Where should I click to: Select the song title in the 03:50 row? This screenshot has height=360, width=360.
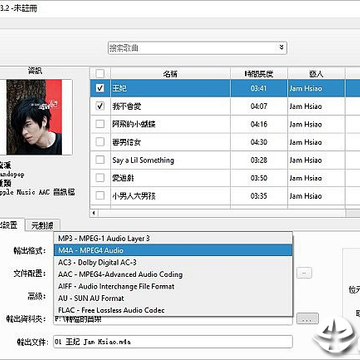pyautogui.click(x=123, y=178)
